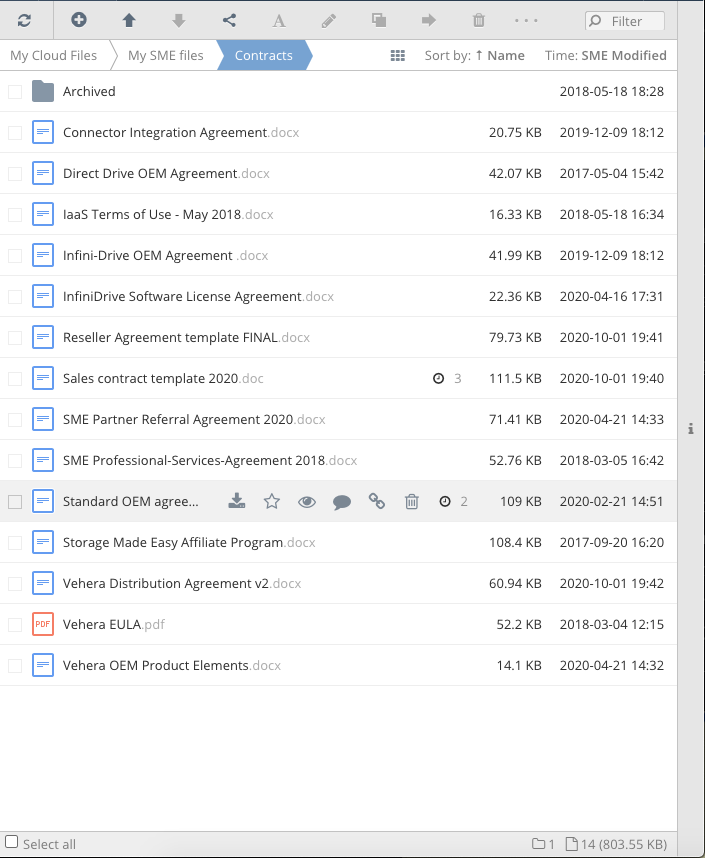Check the box for Vehera EULA.pdf
Screen dimensions: 705x858
pos(15,625)
